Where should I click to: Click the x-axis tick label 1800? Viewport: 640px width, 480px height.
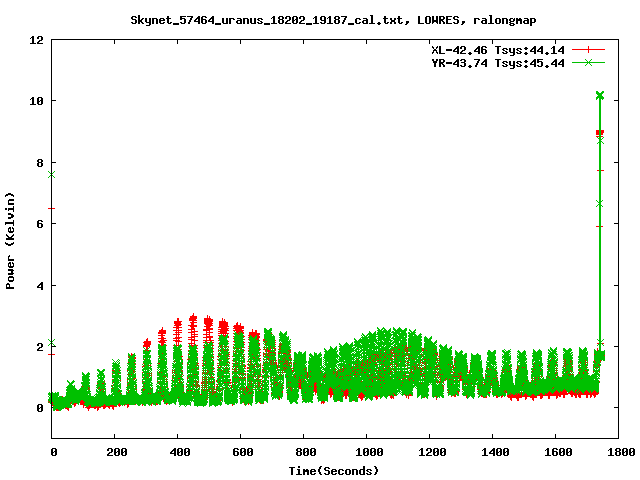pyautogui.click(x=621, y=452)
